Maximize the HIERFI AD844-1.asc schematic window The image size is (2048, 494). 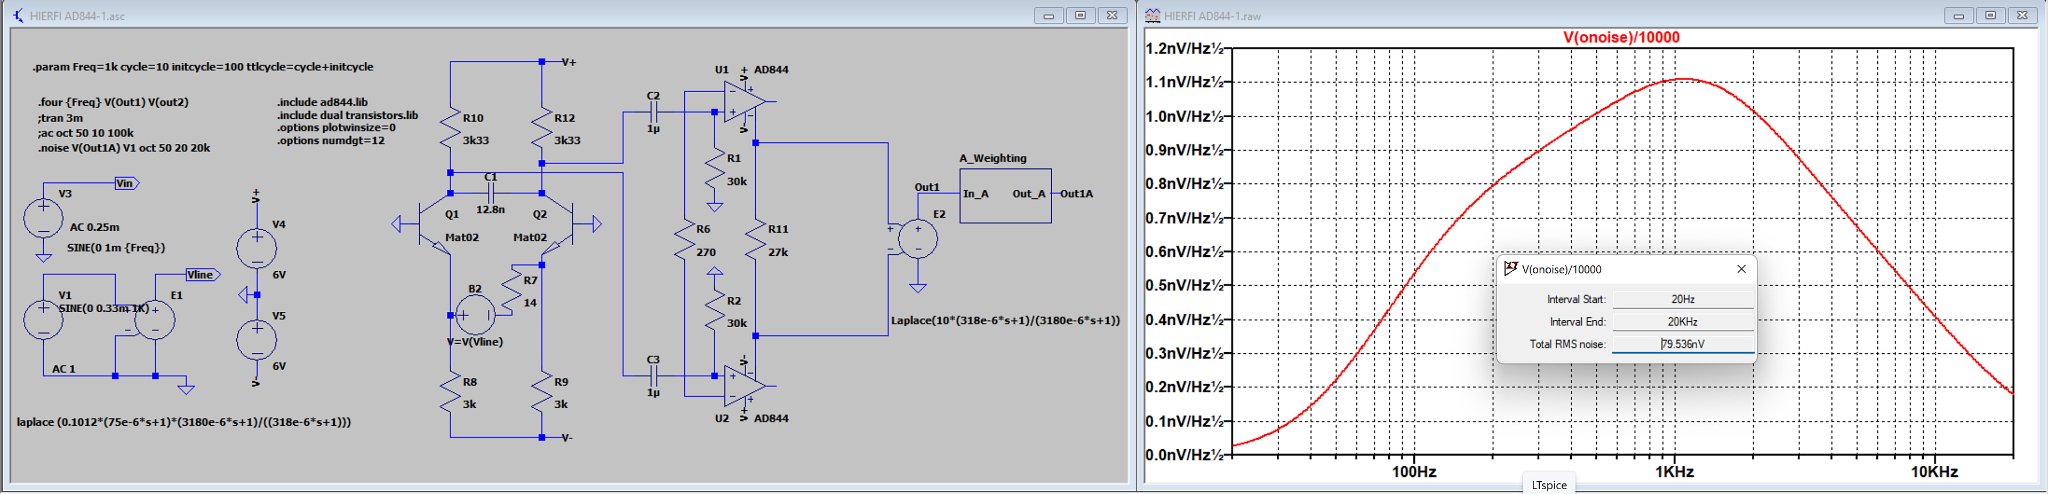[1080, 15]
